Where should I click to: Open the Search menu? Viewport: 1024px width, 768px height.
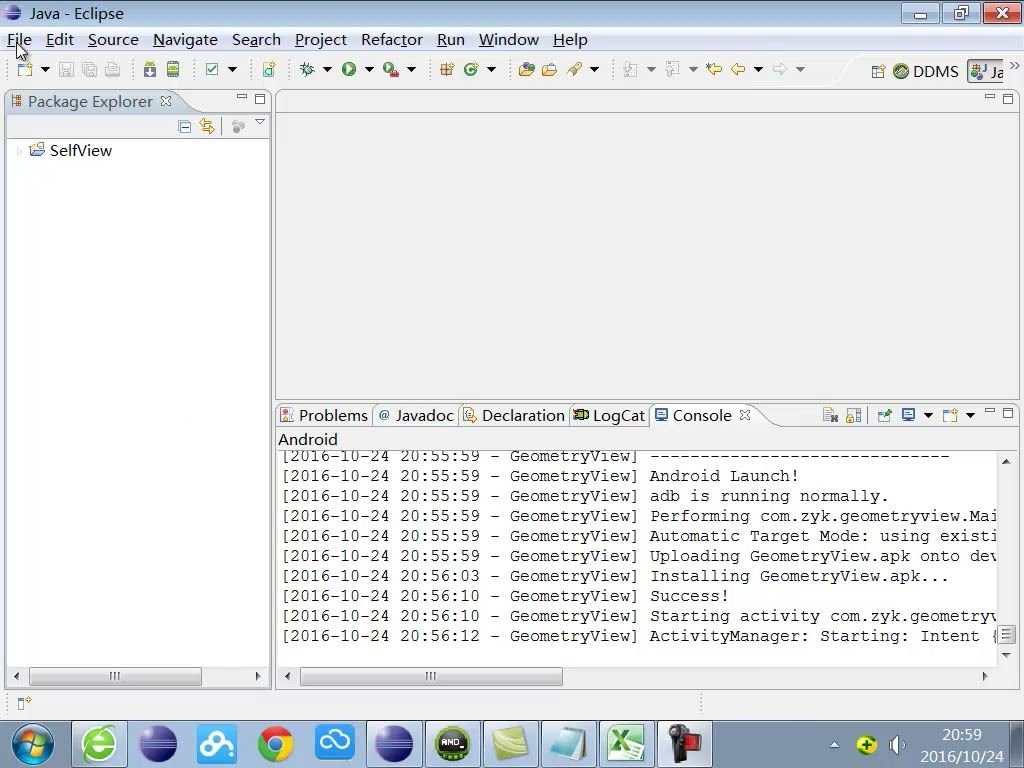point(256,40)
